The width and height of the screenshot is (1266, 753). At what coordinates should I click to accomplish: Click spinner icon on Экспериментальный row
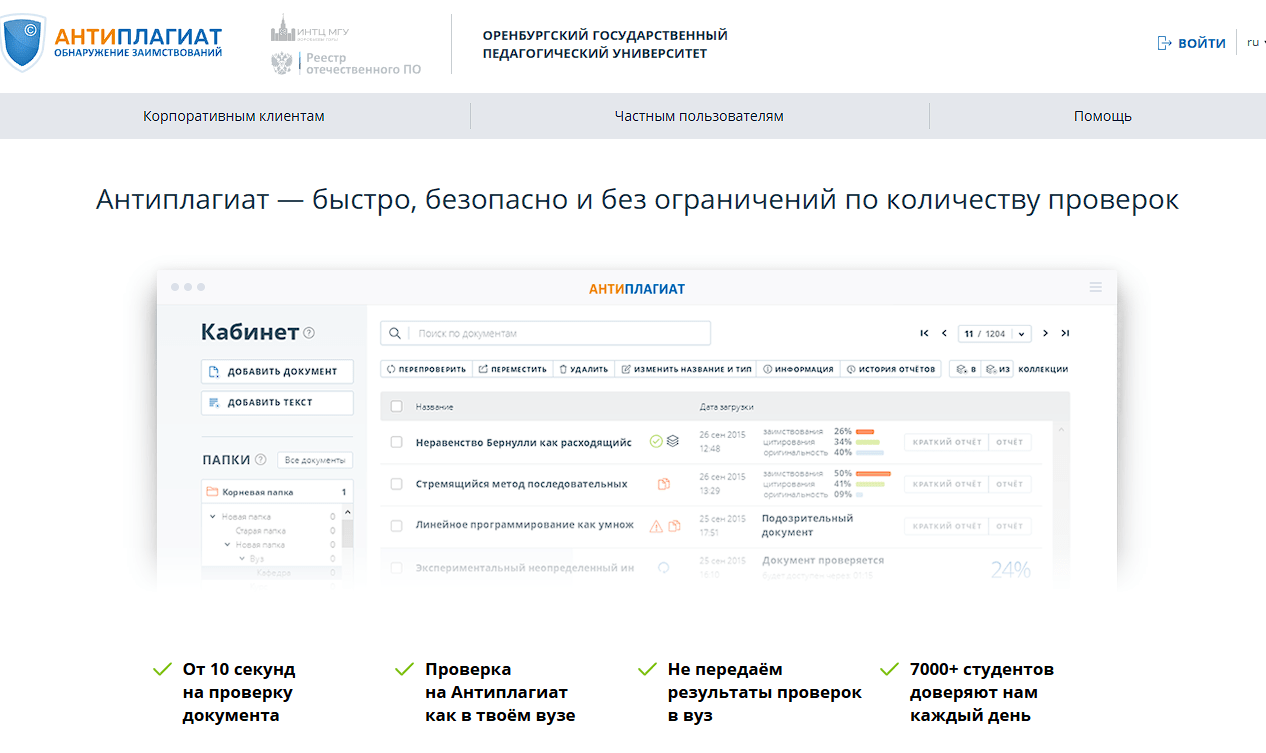663,567
